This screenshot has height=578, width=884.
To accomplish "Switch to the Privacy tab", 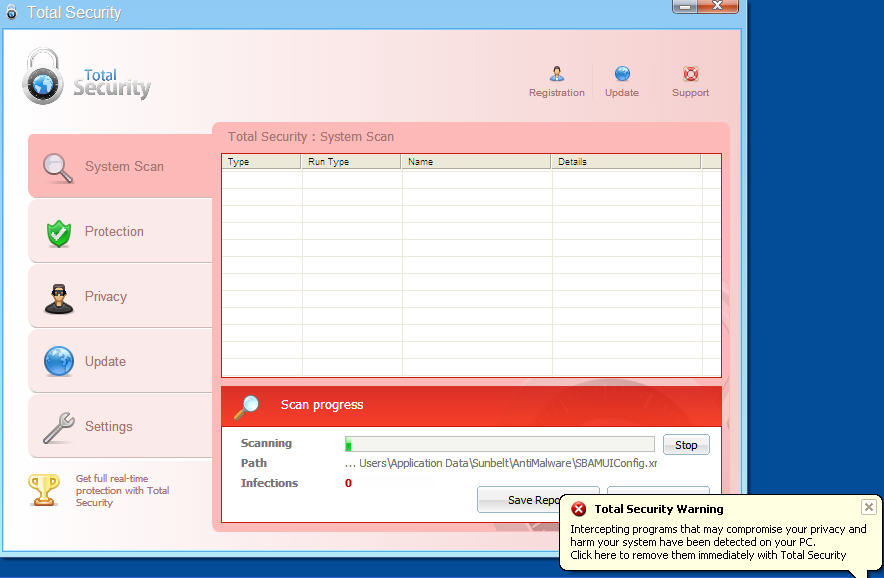I will click(120, 296).
